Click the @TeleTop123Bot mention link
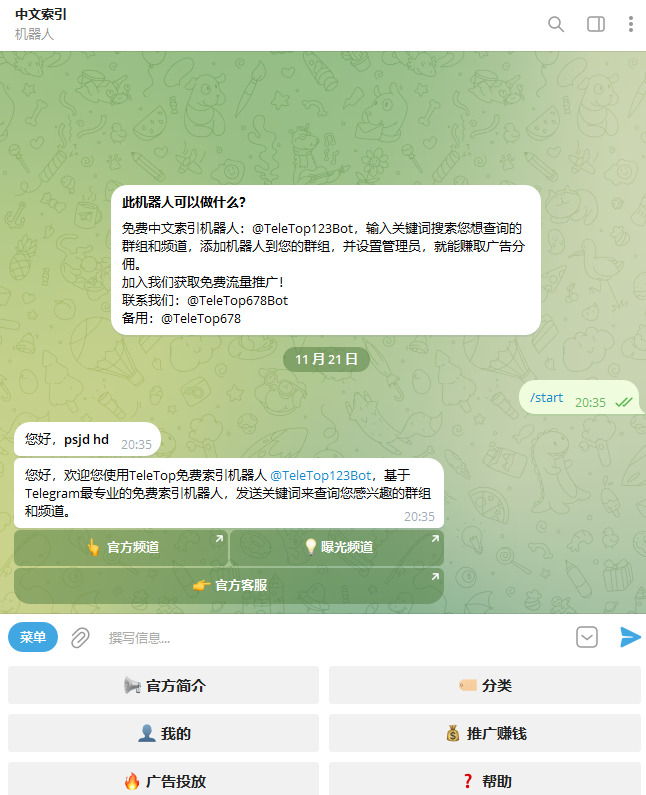Viewport: 646px width, 795px height. pos(321,476)
